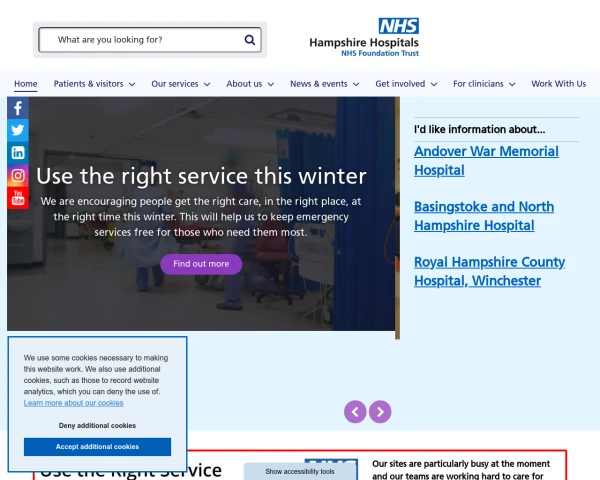Open the YouTube social icon
This screenshot has height=480, width=600.
point(18,198)
